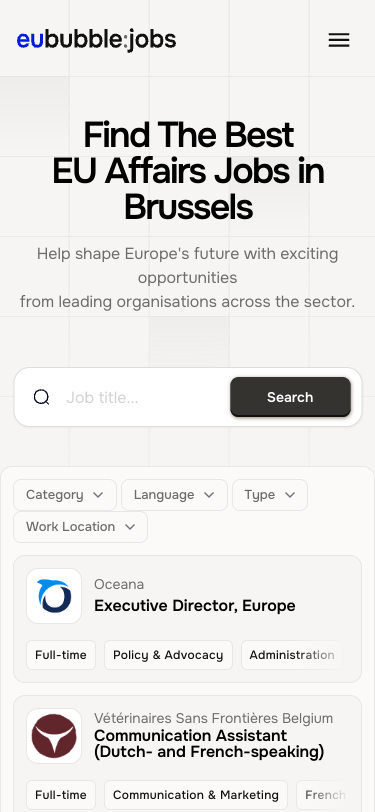The image size is (375, 812).
Task: Expand the Category filter
Action: pyautogui.click(x=65, y=495)
